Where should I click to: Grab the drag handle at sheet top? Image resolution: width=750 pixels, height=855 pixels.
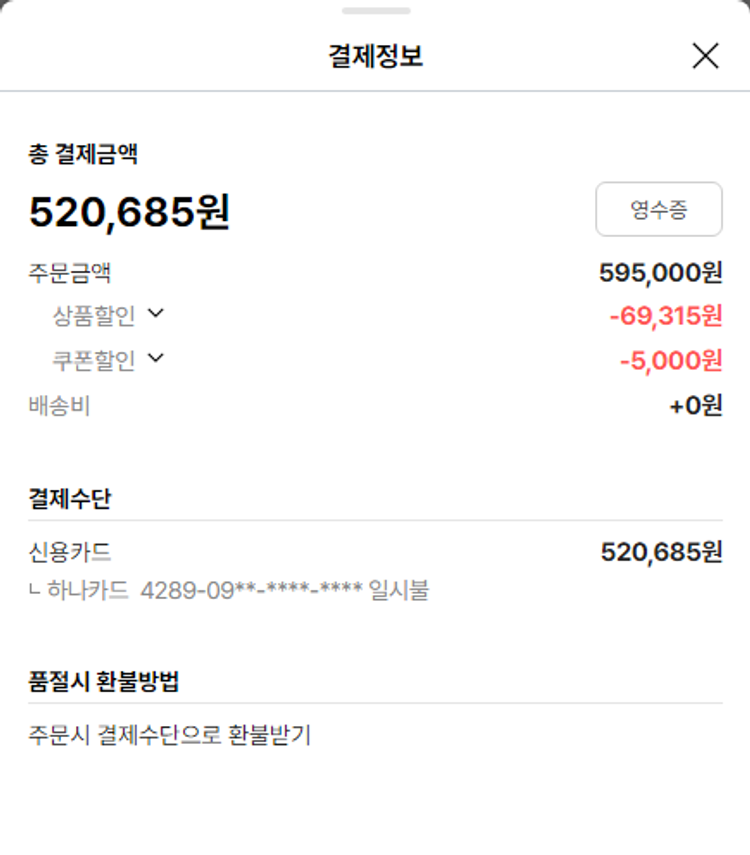click(375, 11)
